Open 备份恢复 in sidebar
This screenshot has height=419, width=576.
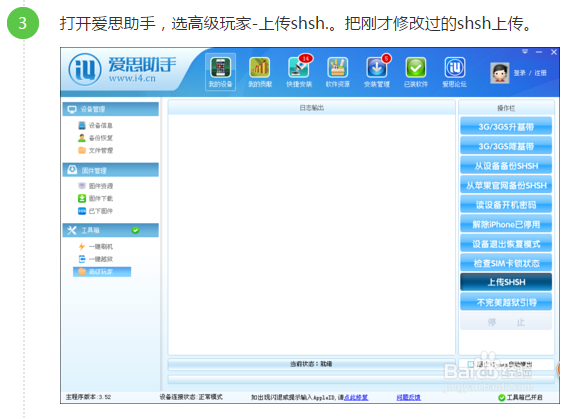tap(96, 138)
